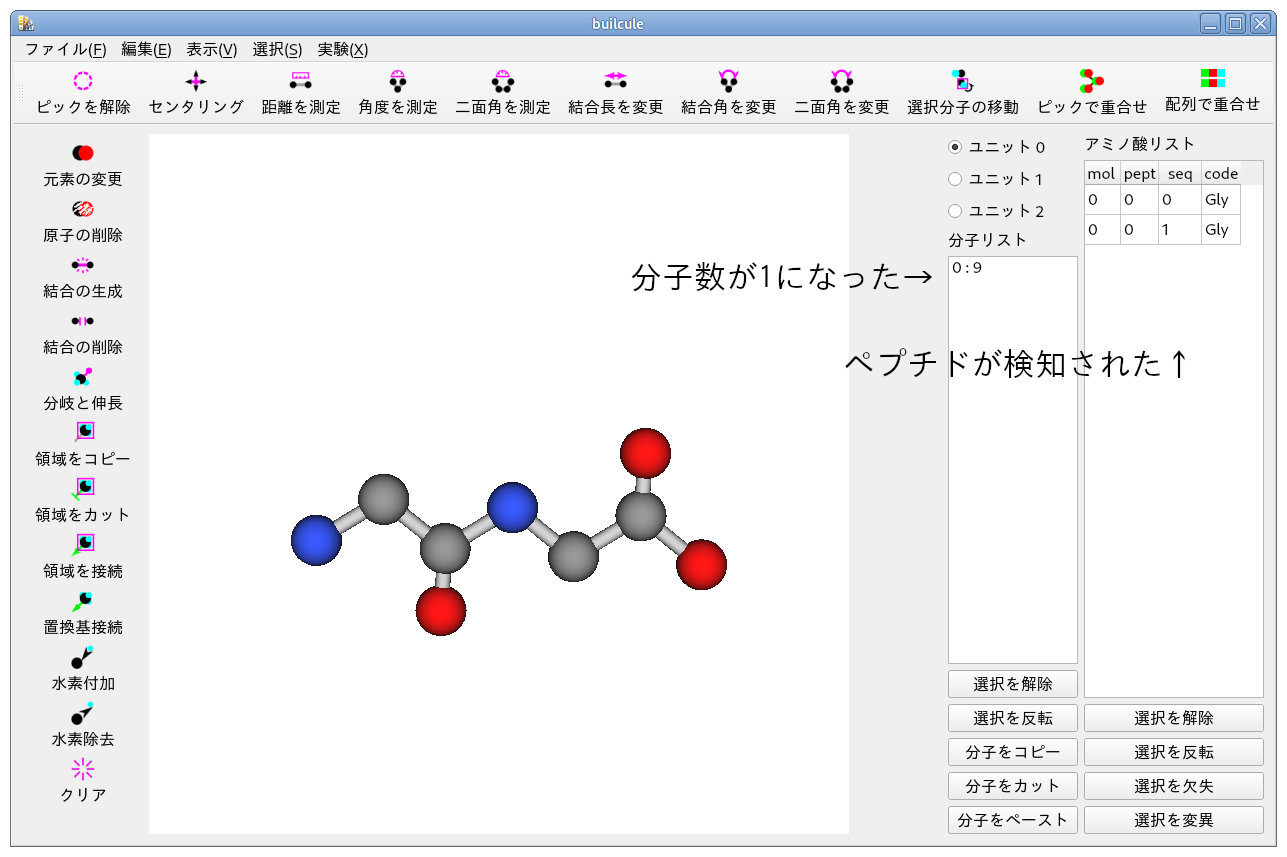Activate 水素付加 (add hydrogen) tool
This screenshot has width=1287, height=857.
[82, 671]
